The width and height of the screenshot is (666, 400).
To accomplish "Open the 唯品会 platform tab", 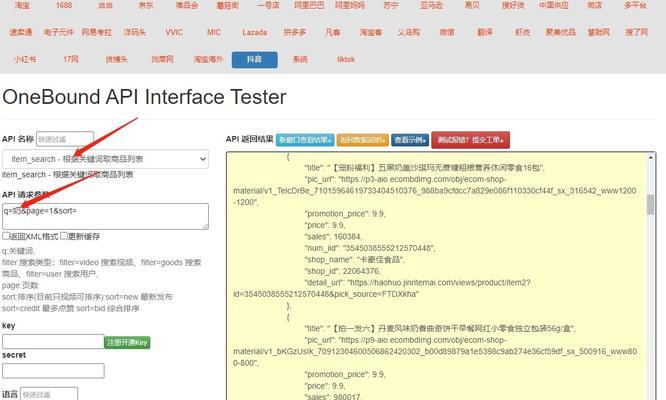I will point(187,5).
